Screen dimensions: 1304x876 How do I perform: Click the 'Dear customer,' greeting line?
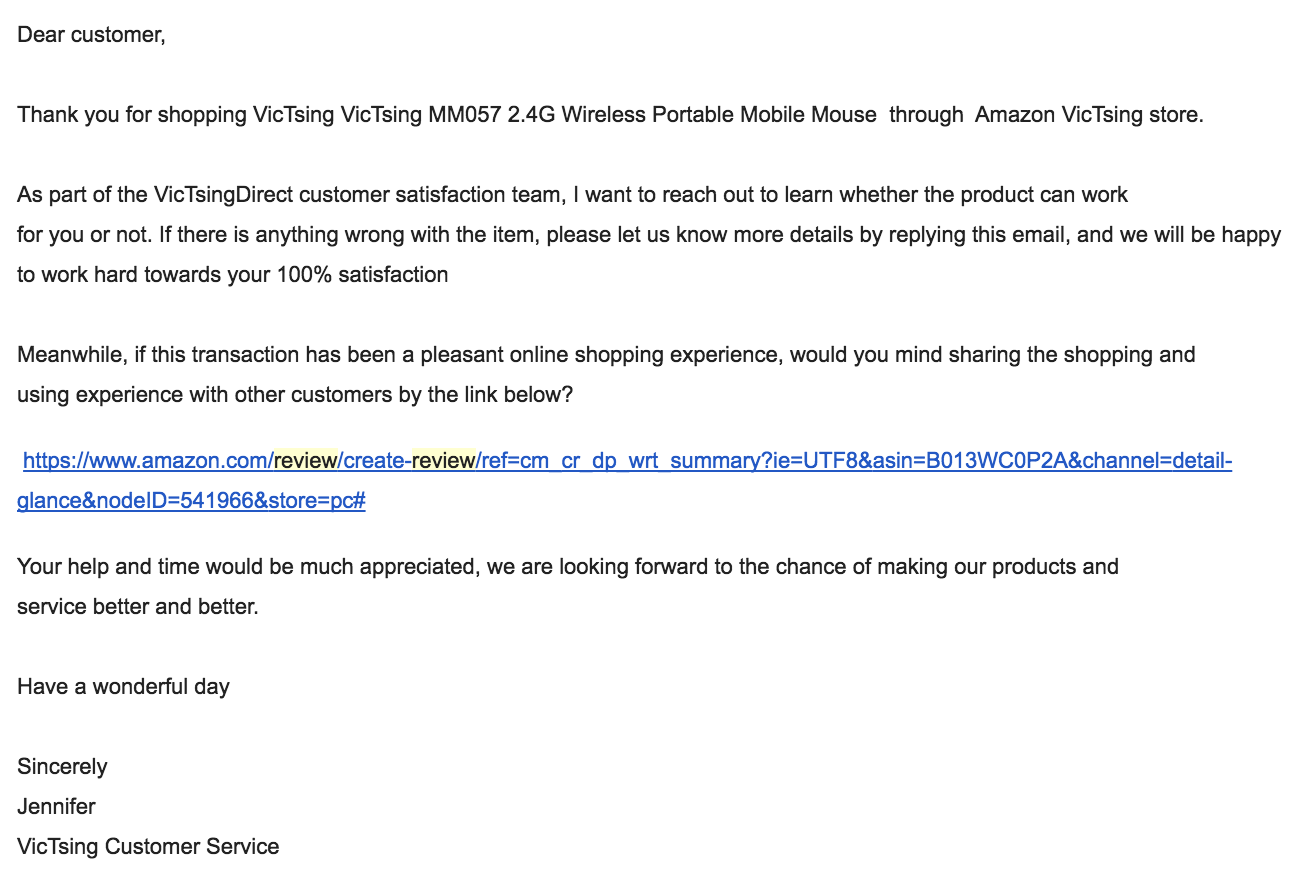click(91, 35)
